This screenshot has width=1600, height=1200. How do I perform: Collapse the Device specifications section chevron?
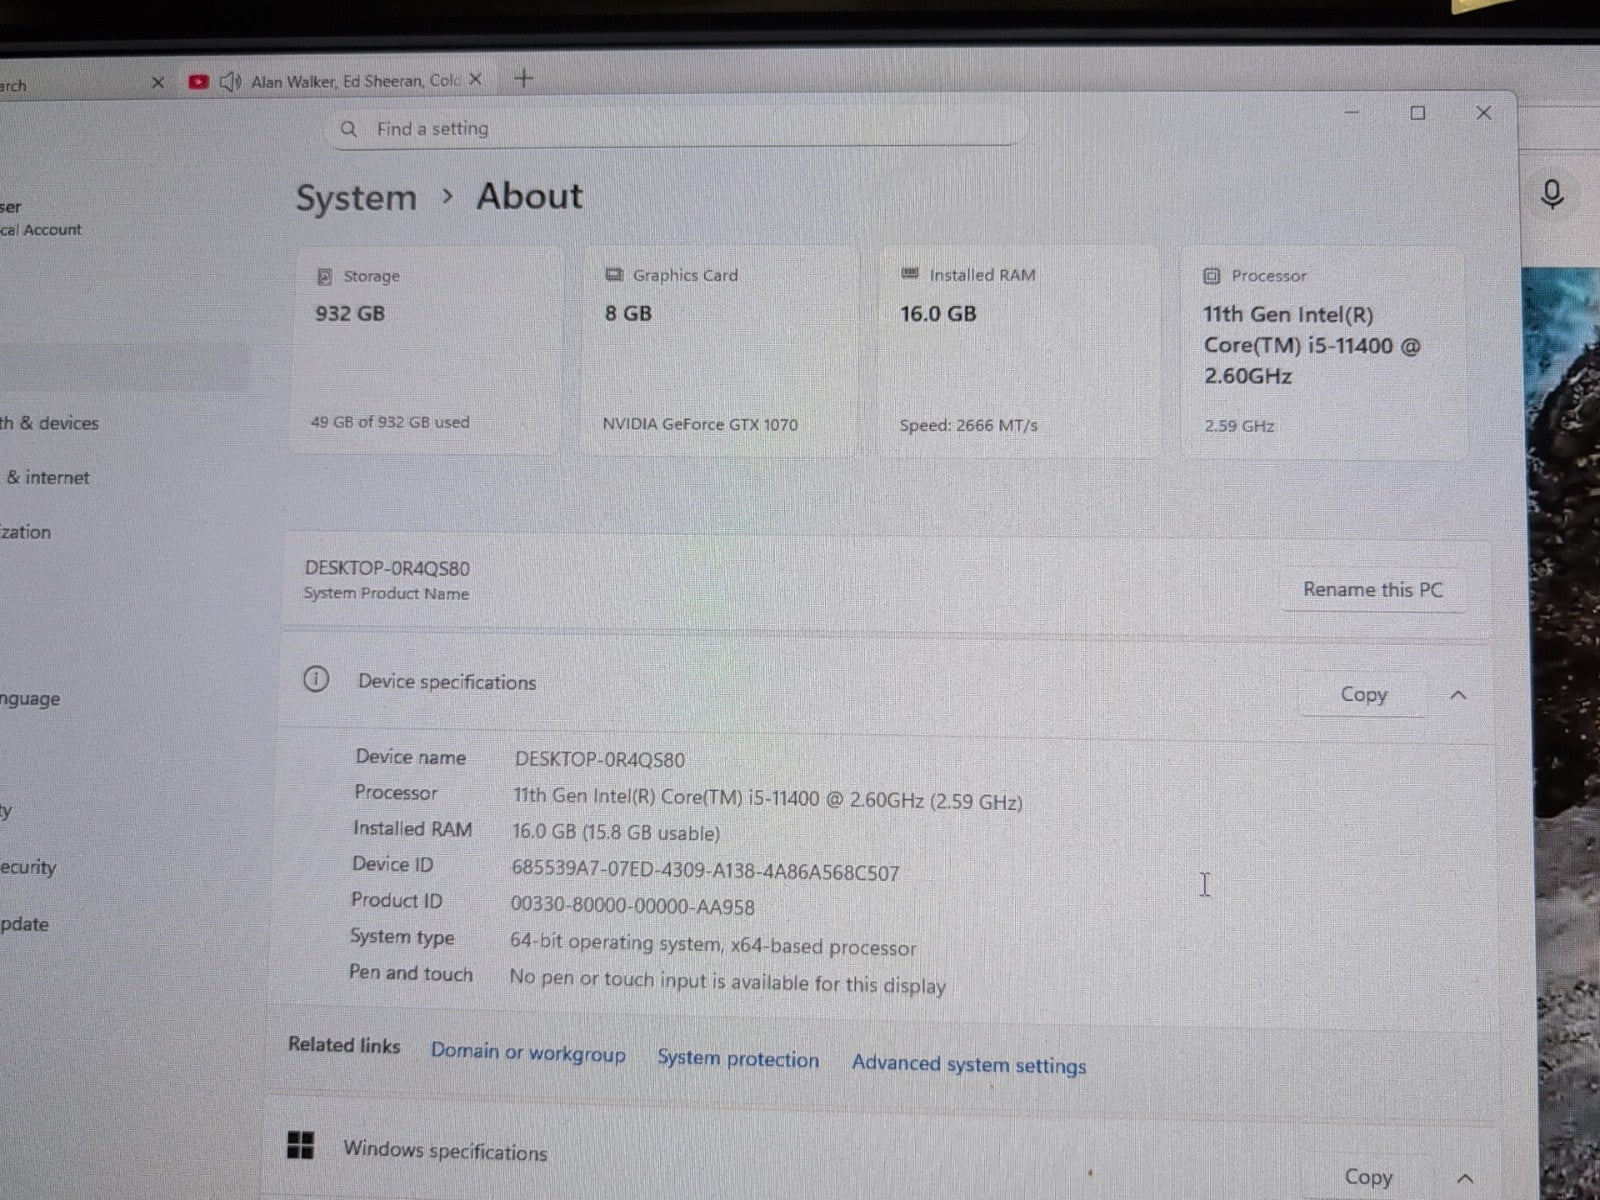(1458, 695)
